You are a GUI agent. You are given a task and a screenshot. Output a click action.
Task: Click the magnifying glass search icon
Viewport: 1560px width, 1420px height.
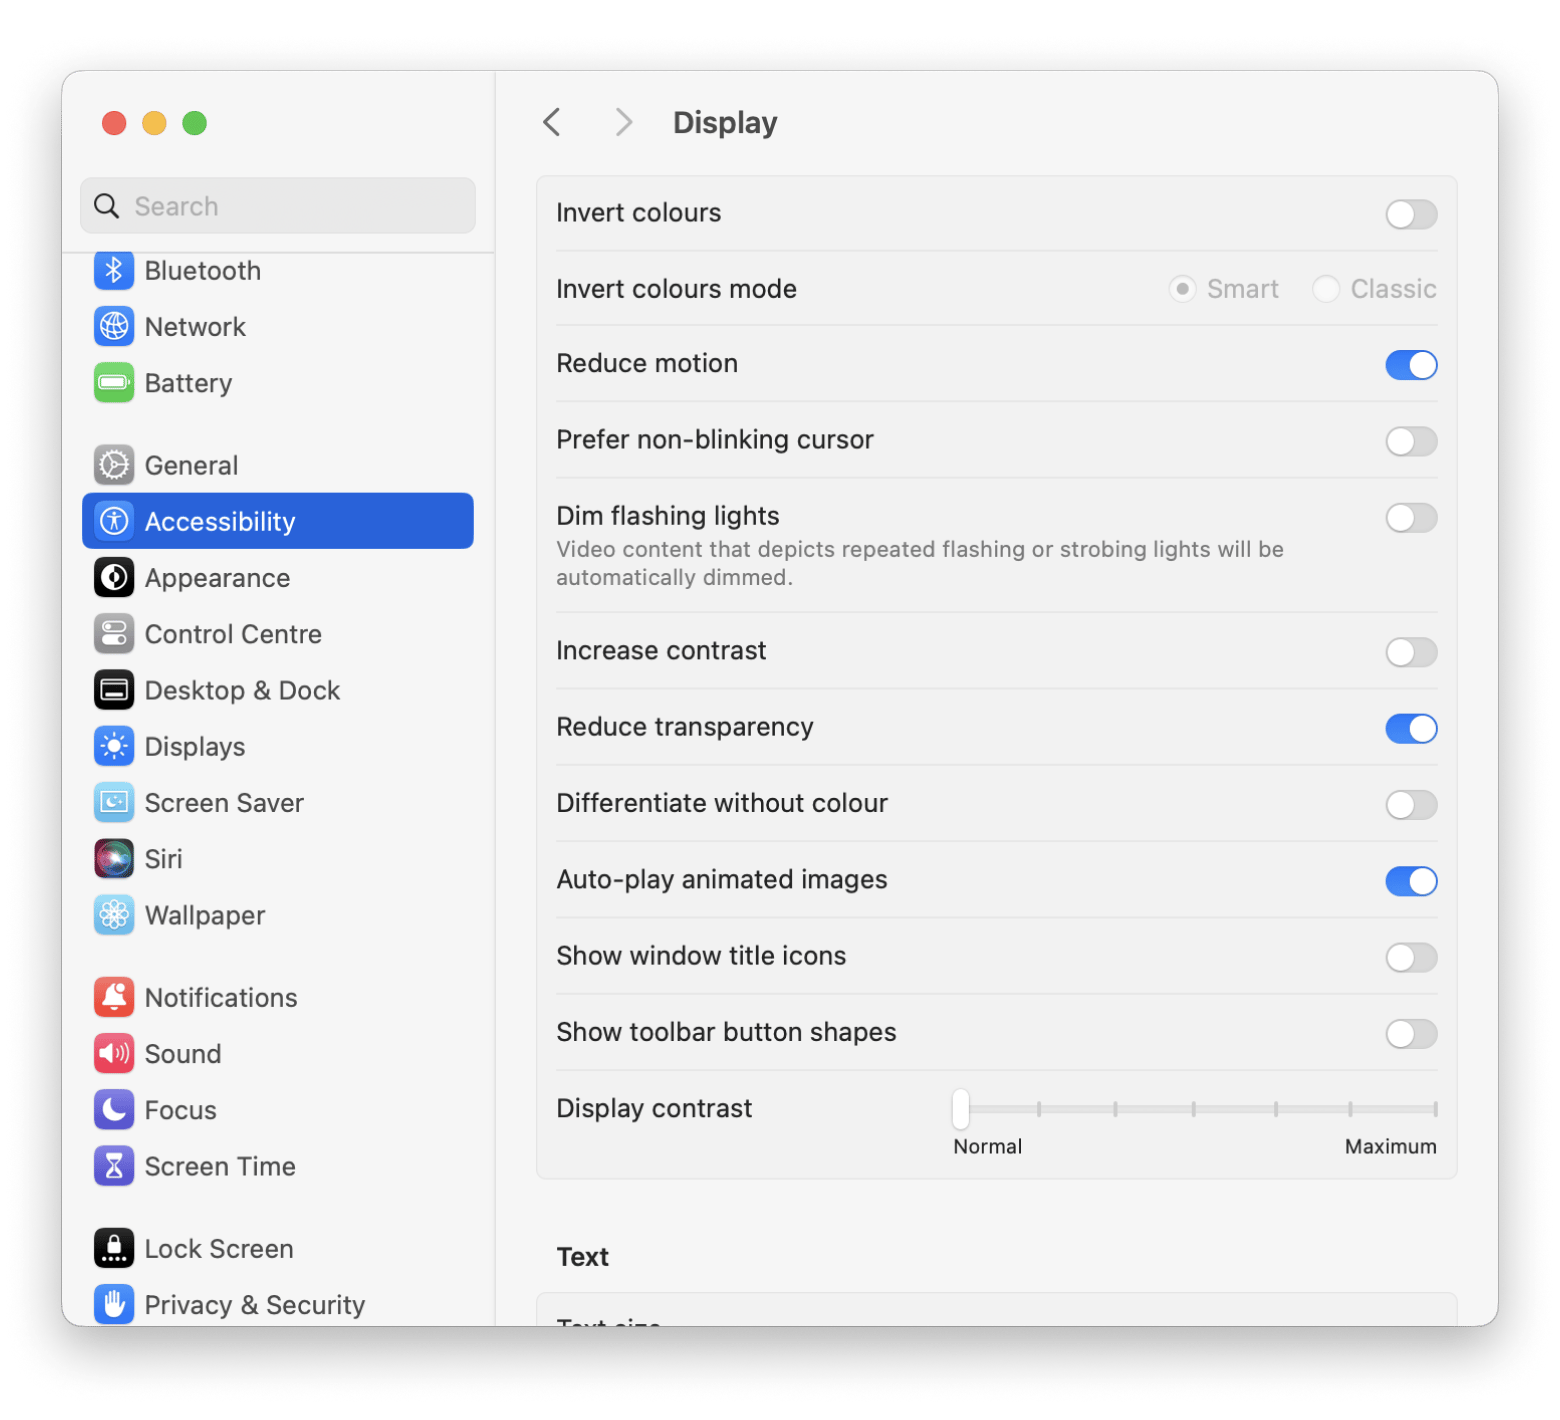[107, 206]
